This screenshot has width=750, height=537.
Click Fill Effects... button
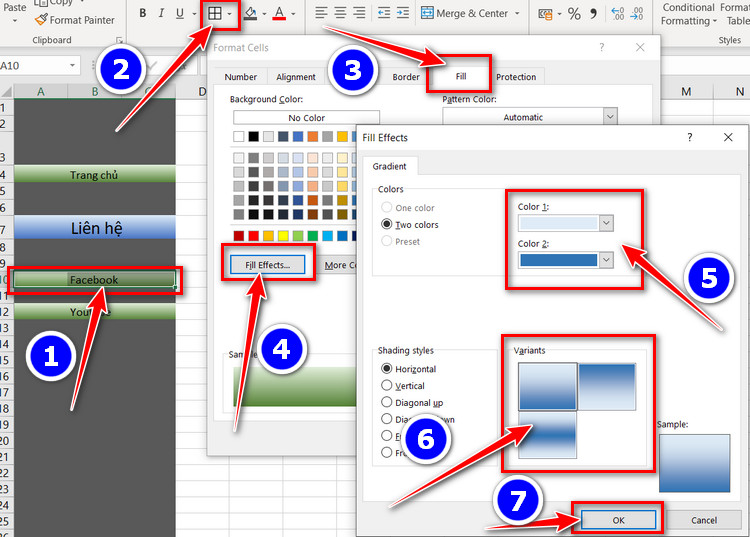coord(267,264)
